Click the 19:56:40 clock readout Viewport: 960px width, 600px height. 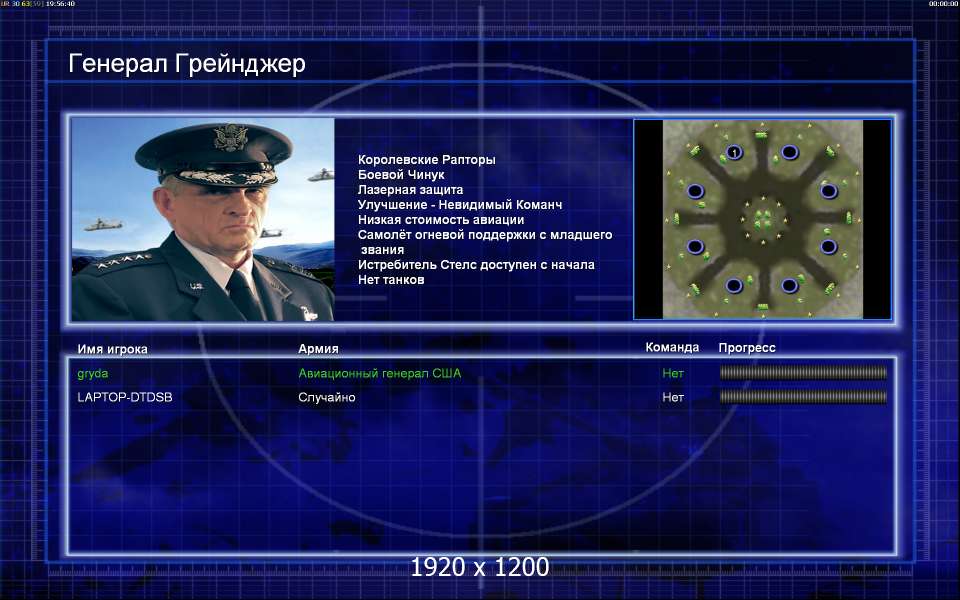click(60, 4)
